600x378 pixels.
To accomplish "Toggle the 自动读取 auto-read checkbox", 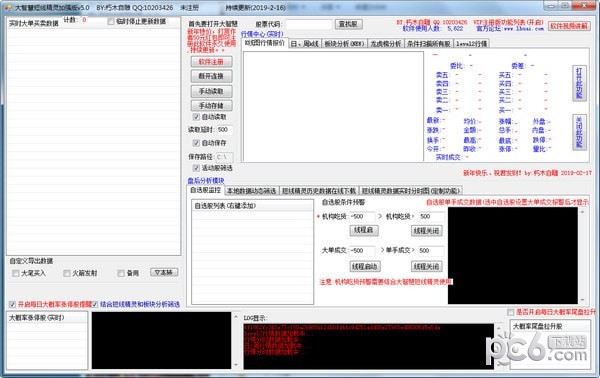I will click(196, 117).
